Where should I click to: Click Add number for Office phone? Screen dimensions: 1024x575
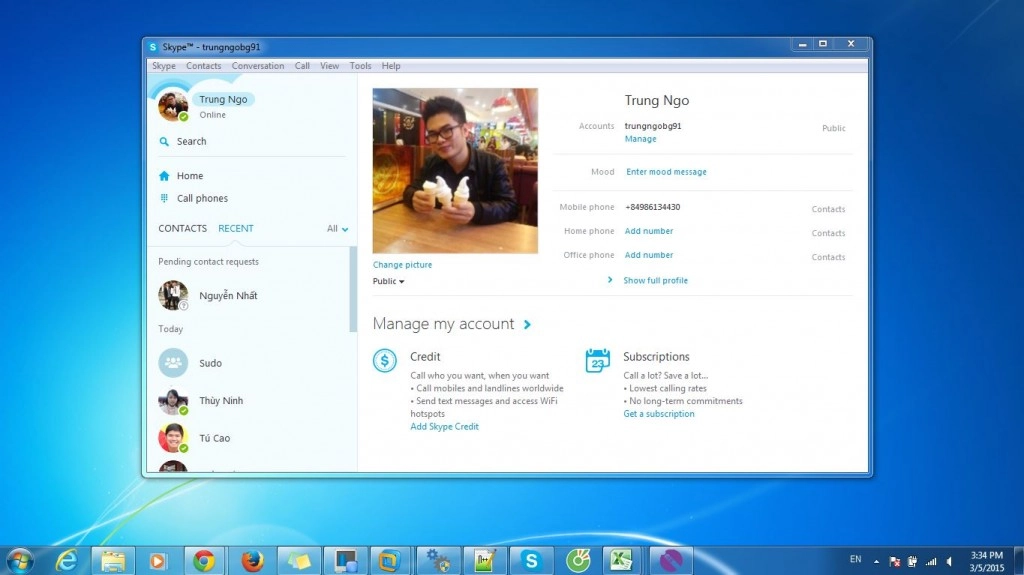[648, 255]
